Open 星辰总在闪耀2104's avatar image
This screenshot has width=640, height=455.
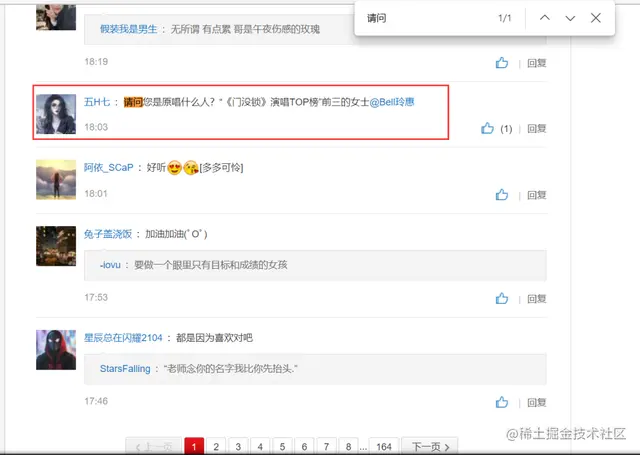point(56,350)
